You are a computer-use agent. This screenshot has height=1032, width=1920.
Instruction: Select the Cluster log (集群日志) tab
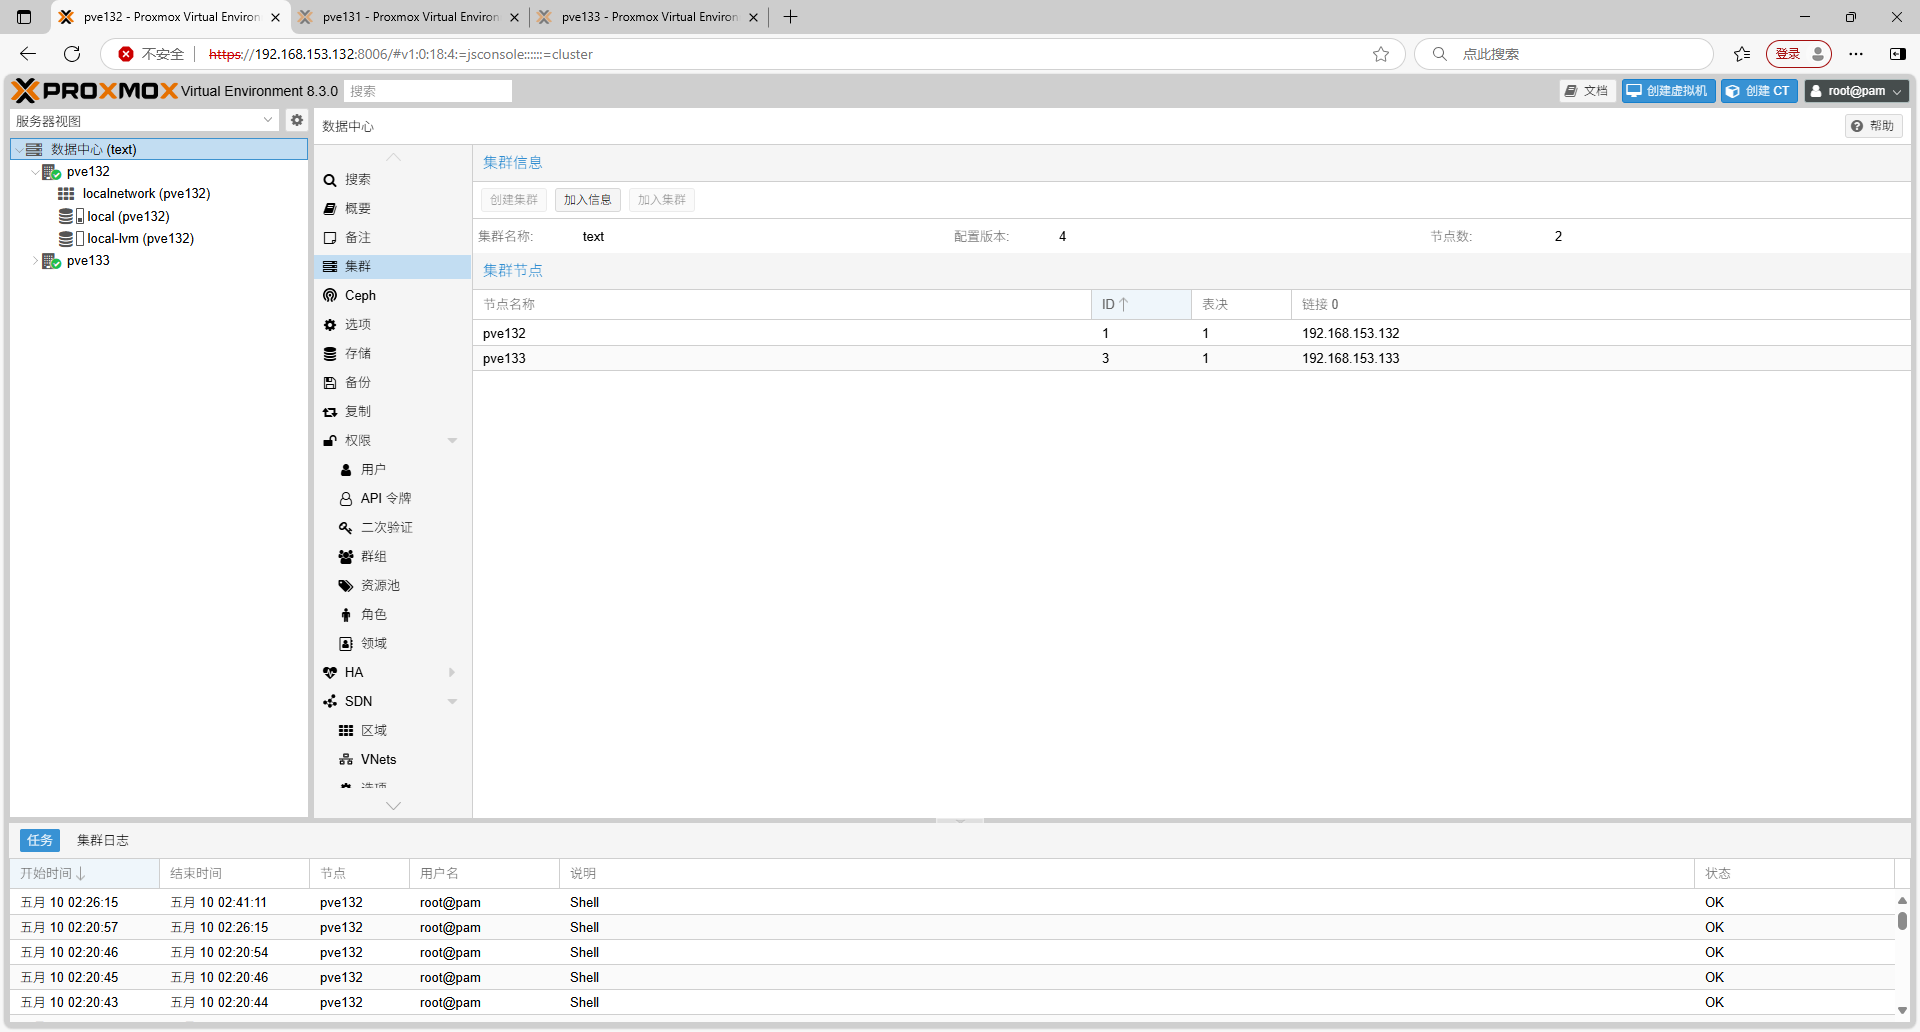(x=103, y=841)
